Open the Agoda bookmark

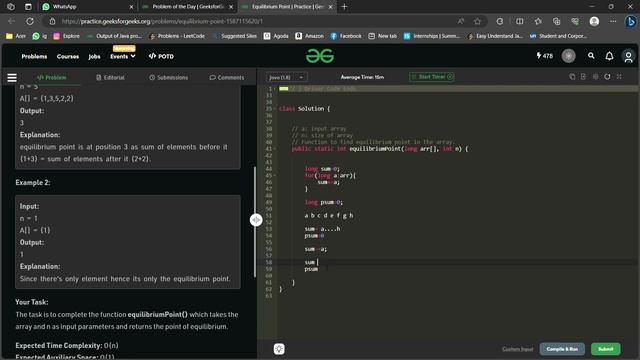coord(276,36)
